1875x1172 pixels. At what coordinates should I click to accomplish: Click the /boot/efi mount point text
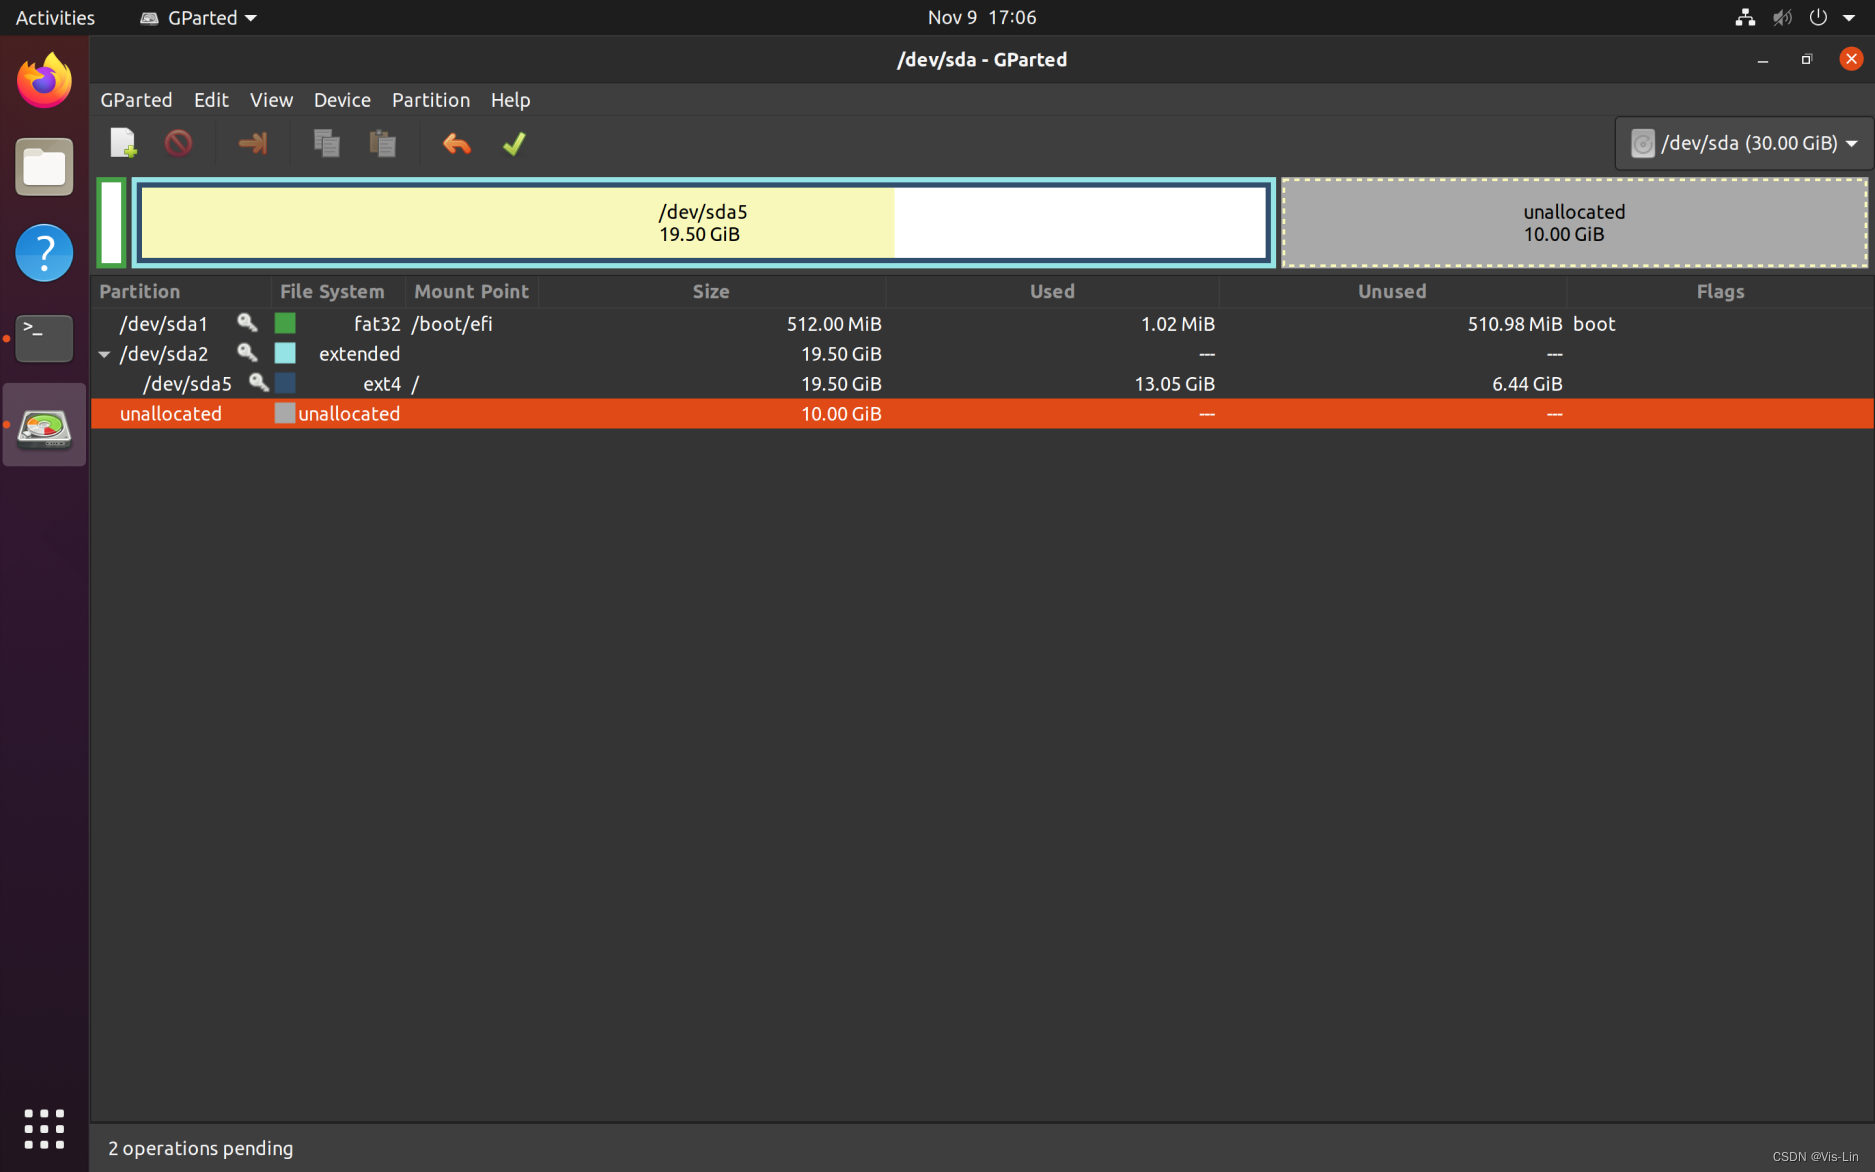click(x=452, y=323)
